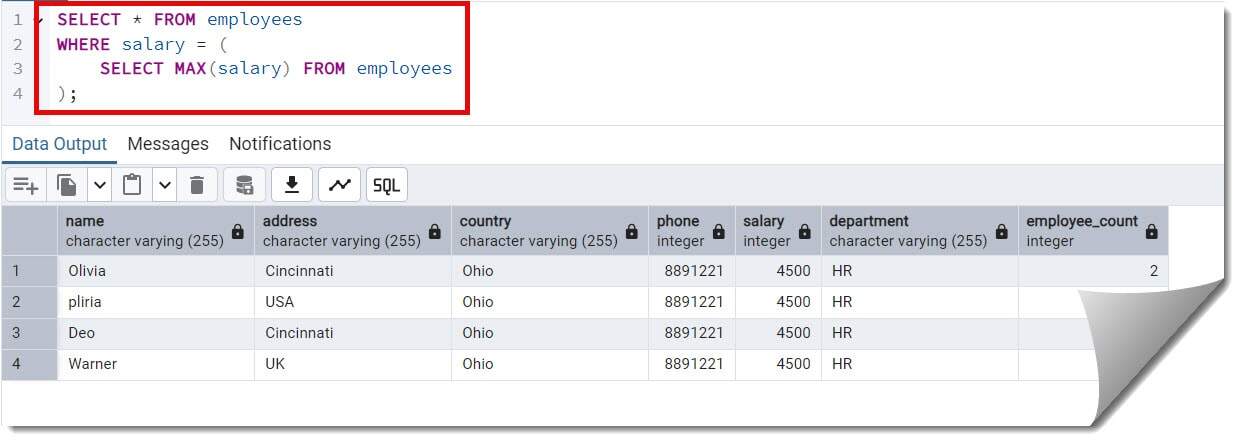Screen dimensions: 1239x441
Task: Select the department column header
Action: pyautogui.click(x=920, y=231)
